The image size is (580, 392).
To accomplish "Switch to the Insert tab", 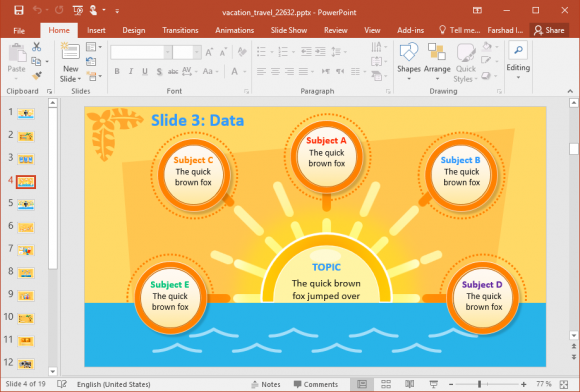I will [96, 30].
